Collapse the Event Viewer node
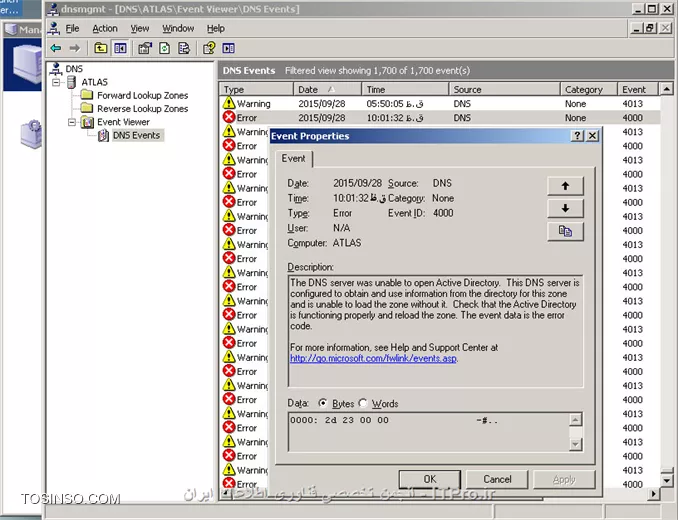Image resolution: width=678 pixels, height=520 pixels. (72, 122)
